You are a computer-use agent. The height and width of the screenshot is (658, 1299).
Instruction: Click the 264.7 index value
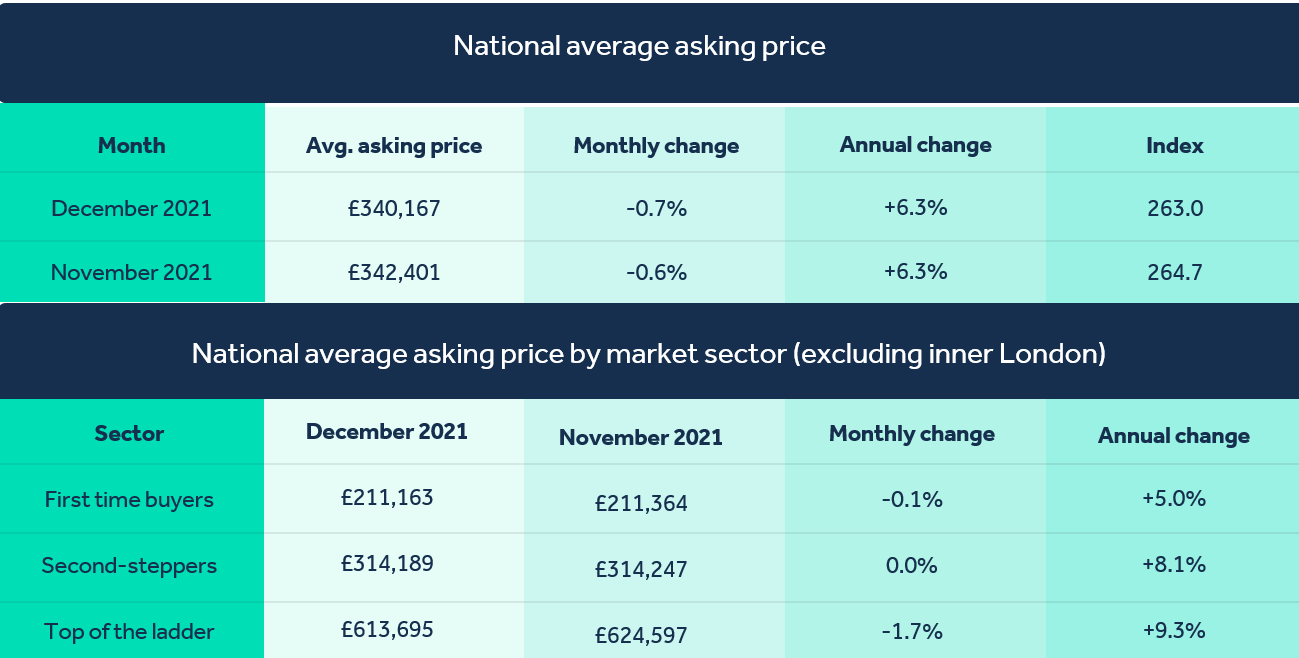1174,272
